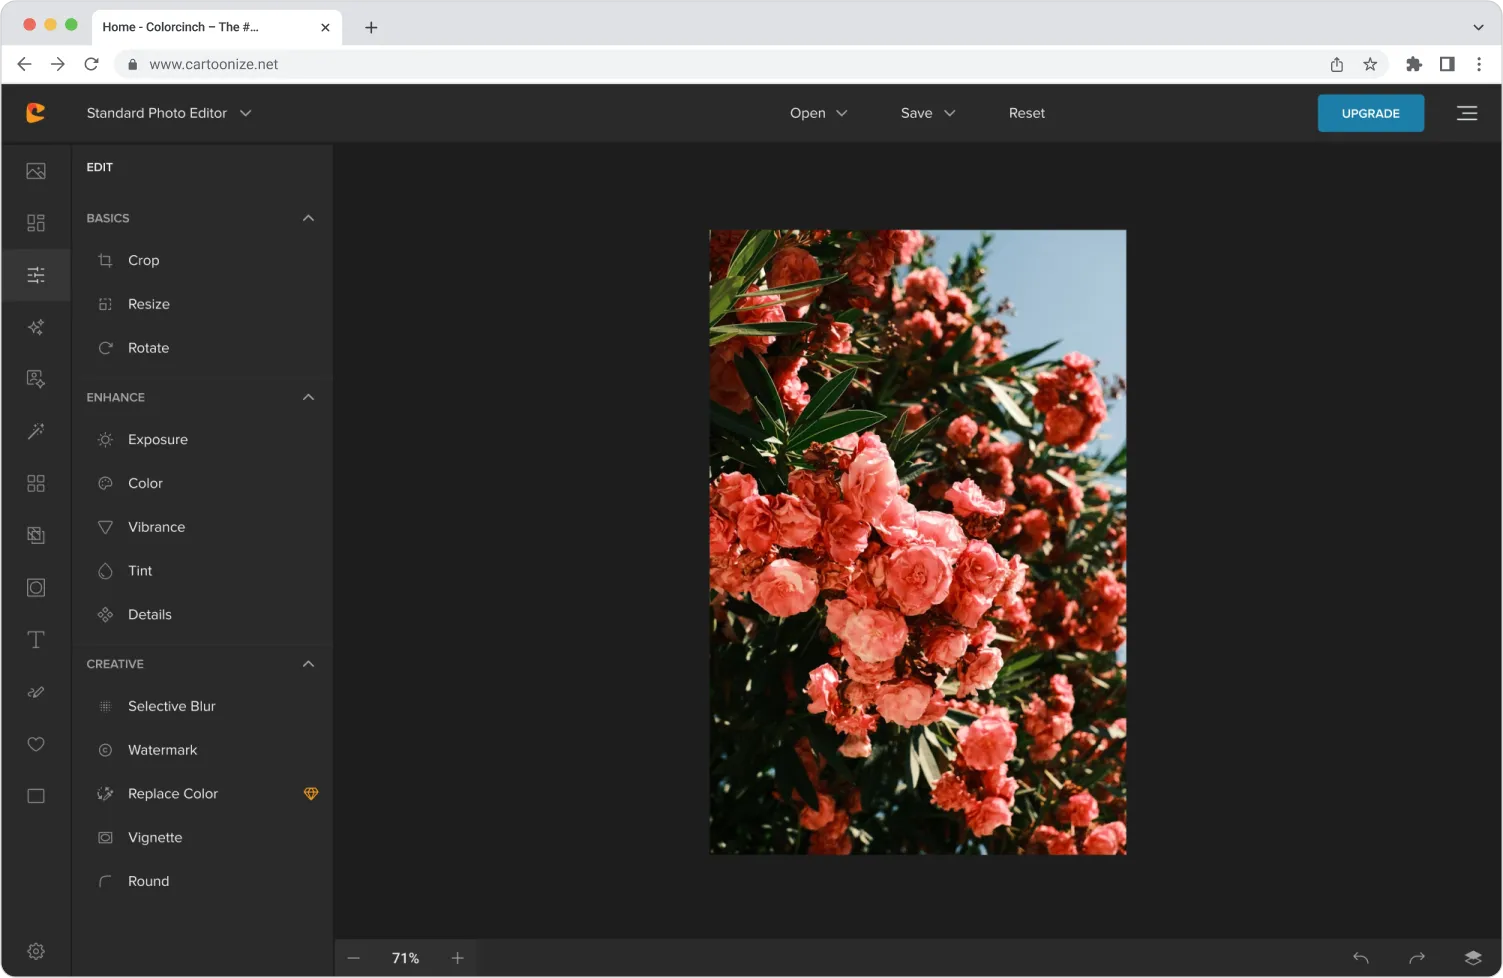Click the Reset button
The image size is (1503, 978).
[1026, 113]
